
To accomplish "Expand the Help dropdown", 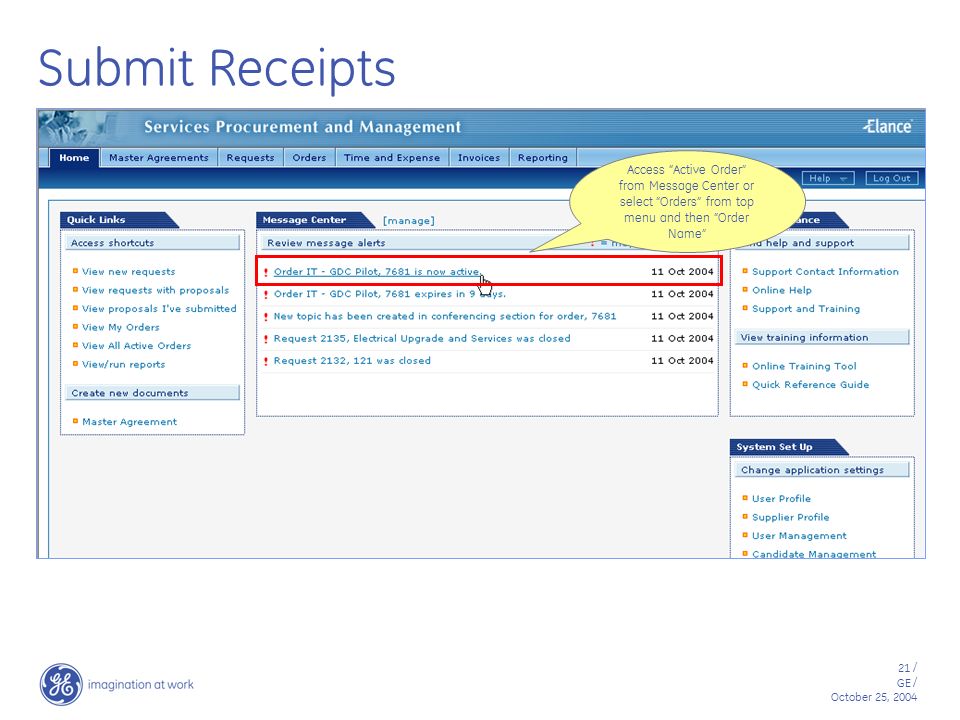I will (828, 178).
